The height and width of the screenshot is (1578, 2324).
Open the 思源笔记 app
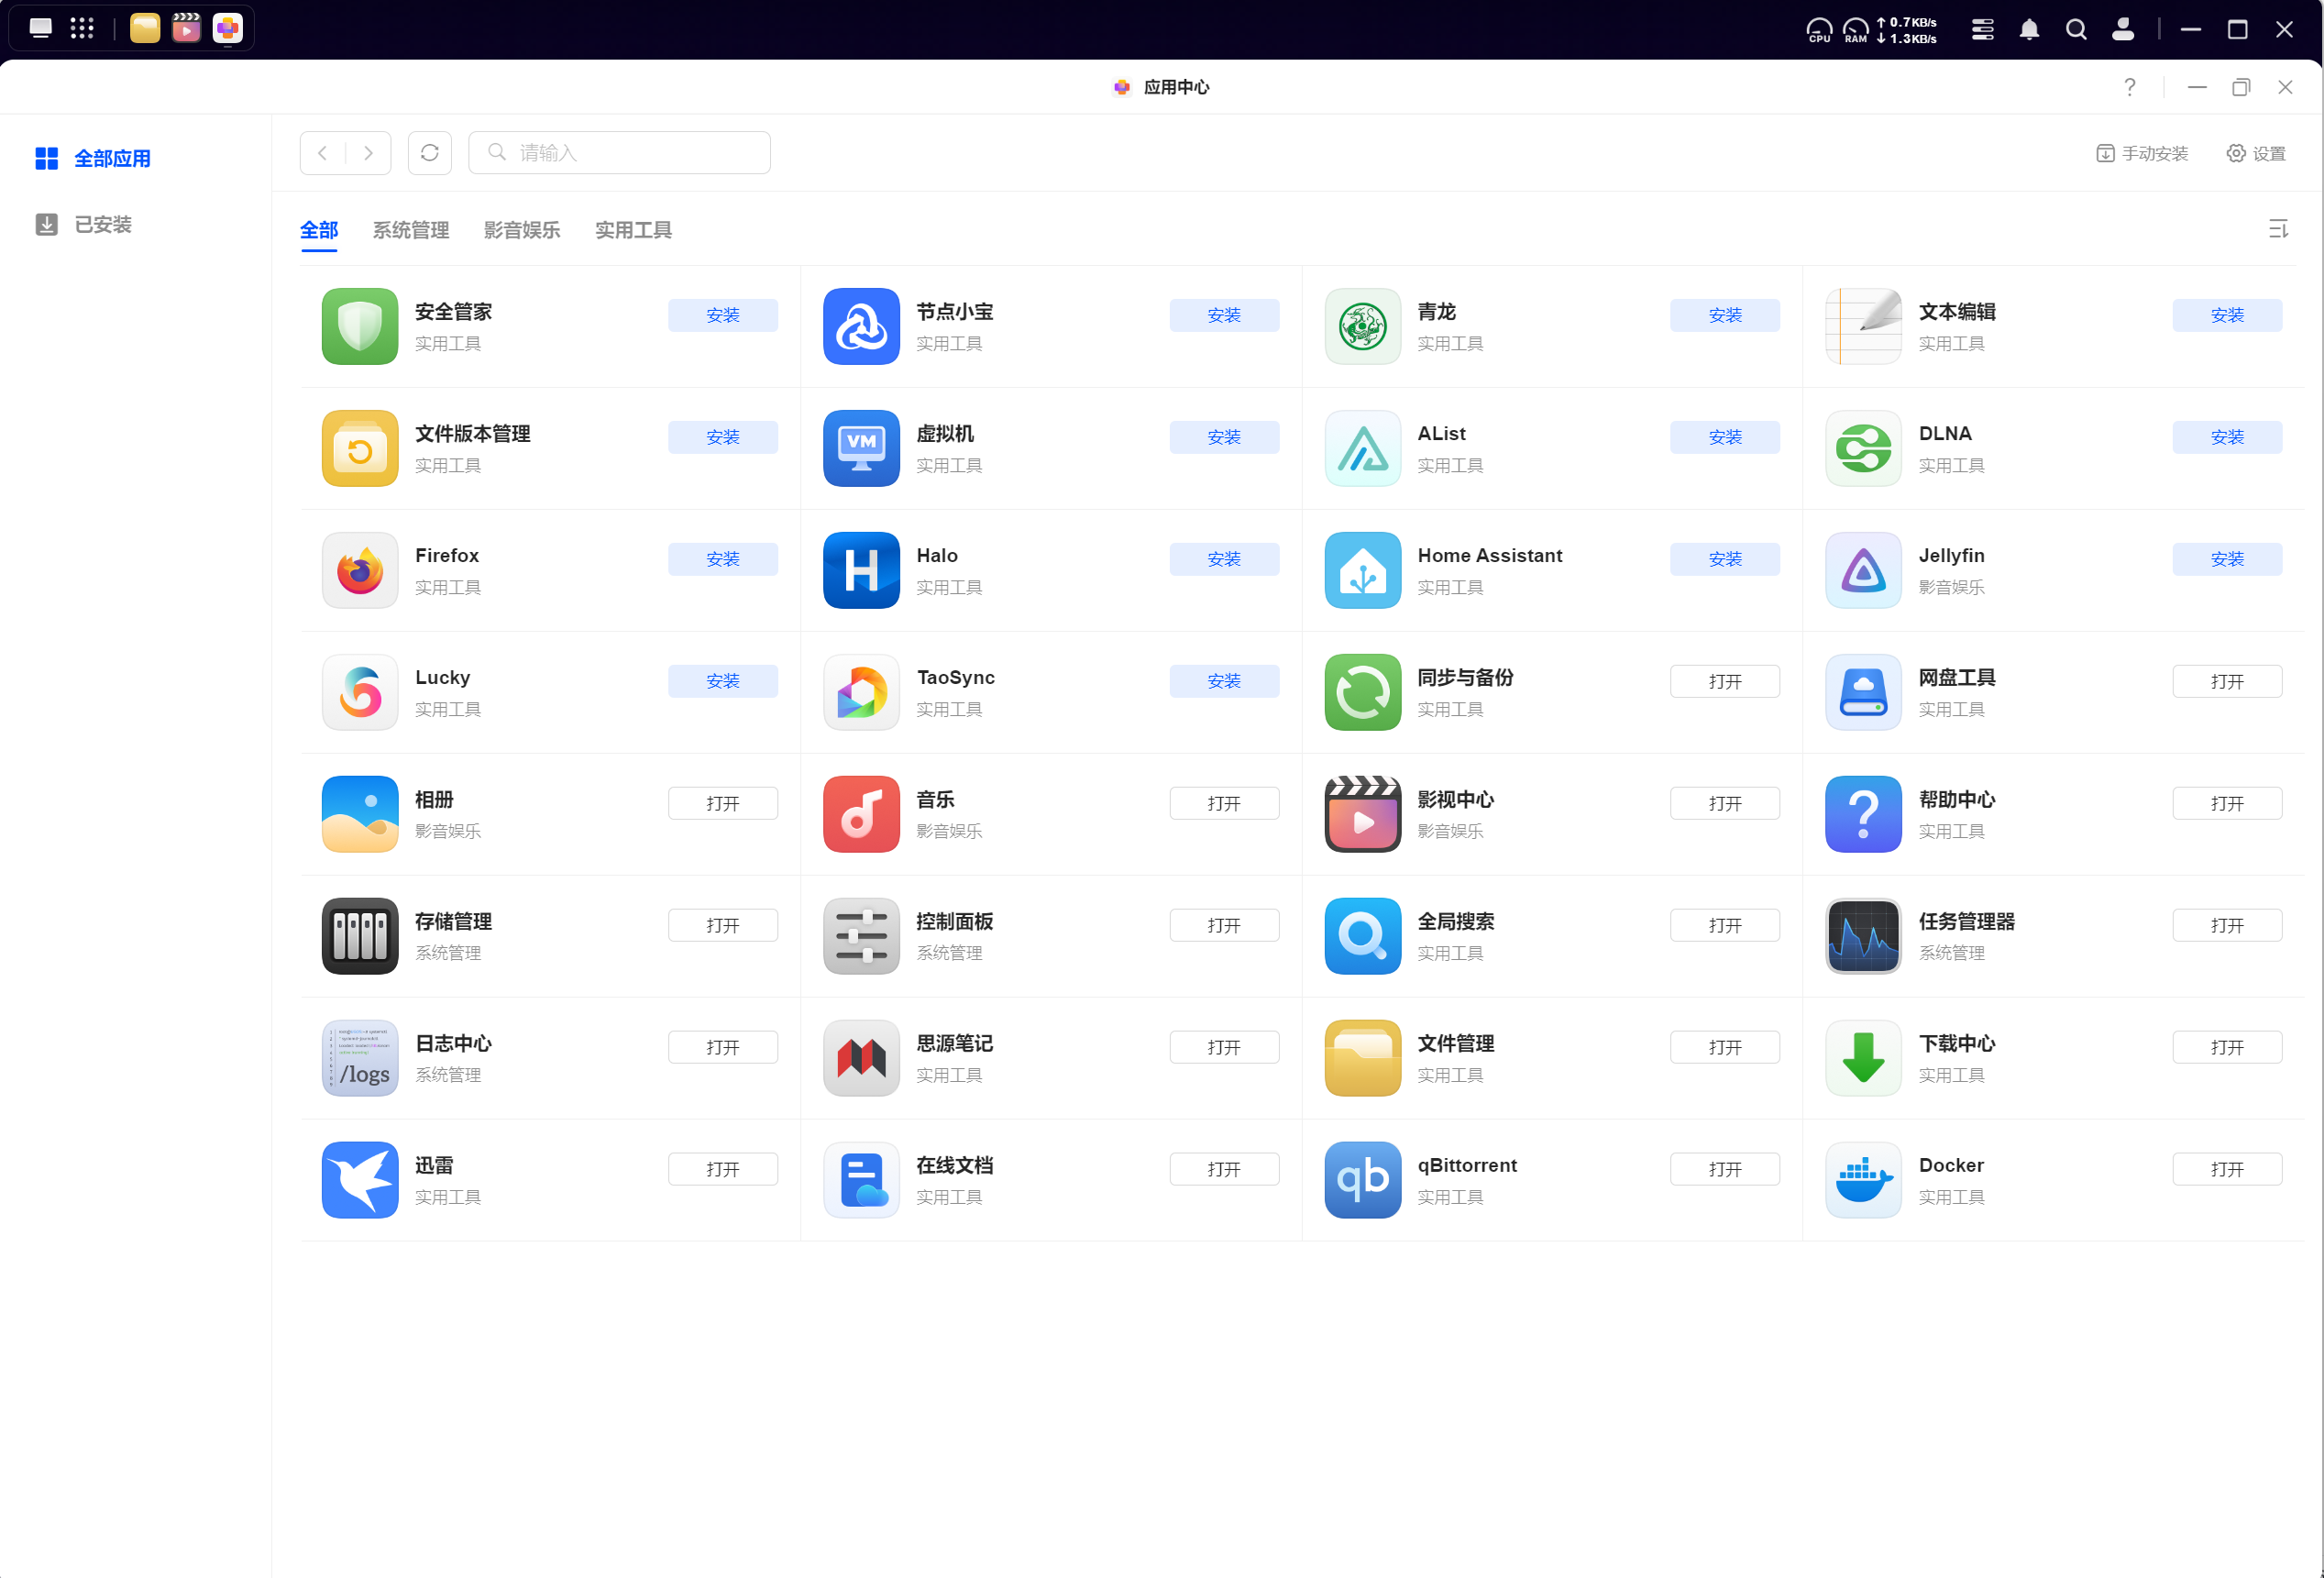(x=1223, y=1047)
